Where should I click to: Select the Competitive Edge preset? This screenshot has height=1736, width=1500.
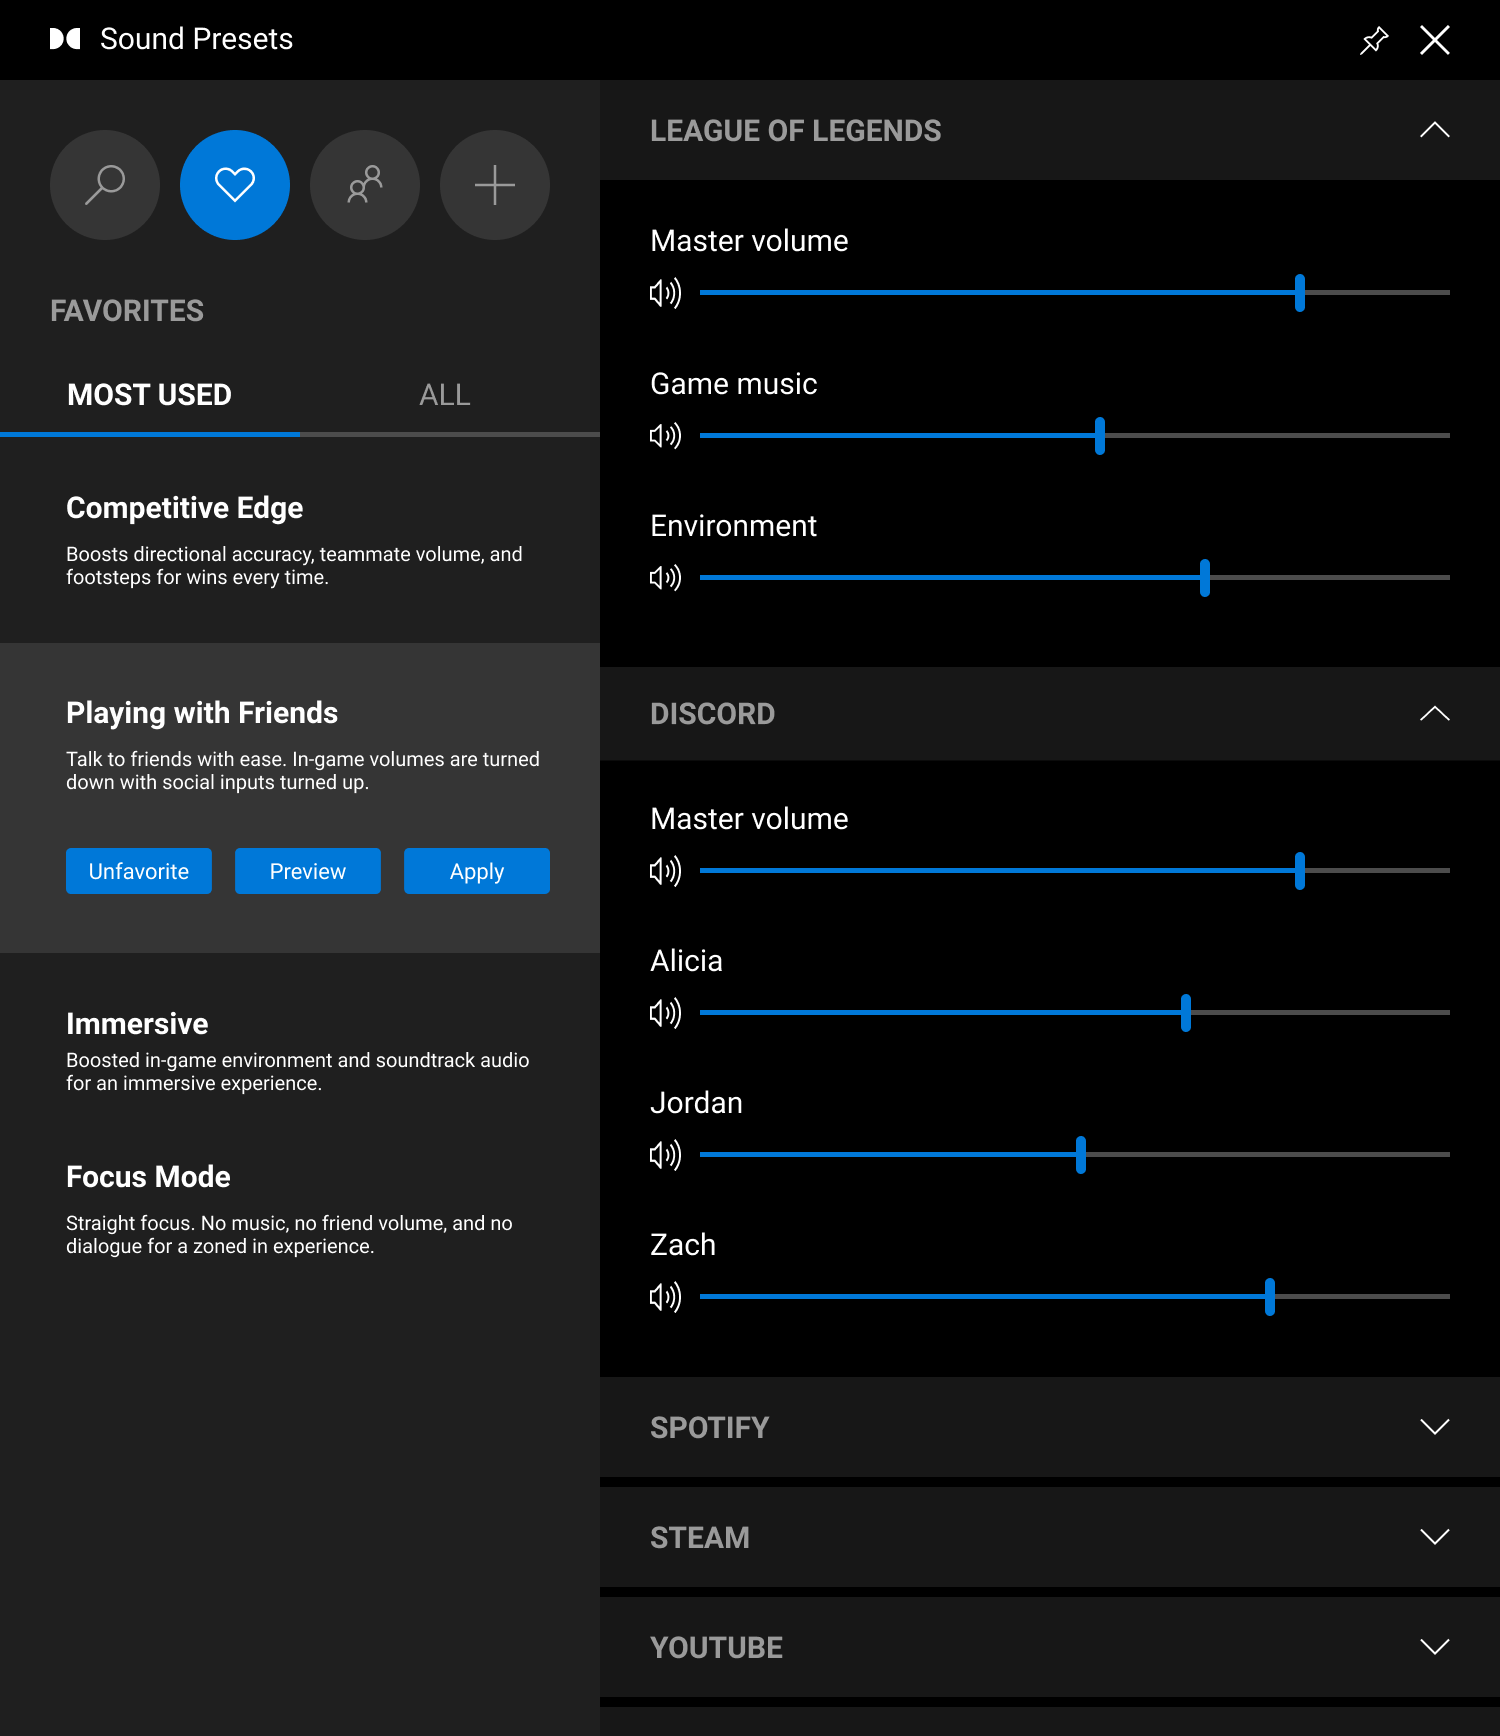tap(300, 540)
